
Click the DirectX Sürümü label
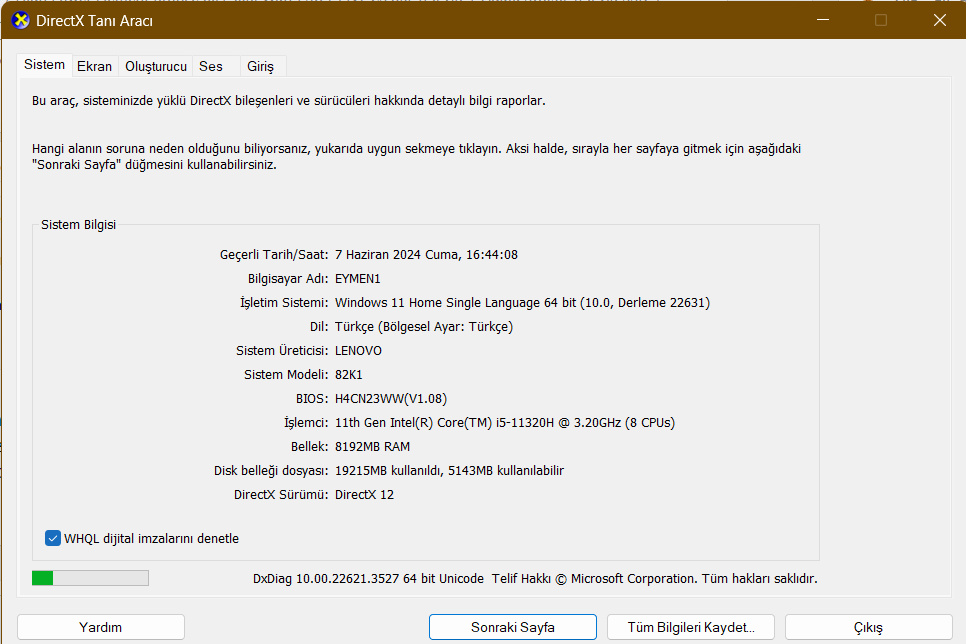(281, 495)
